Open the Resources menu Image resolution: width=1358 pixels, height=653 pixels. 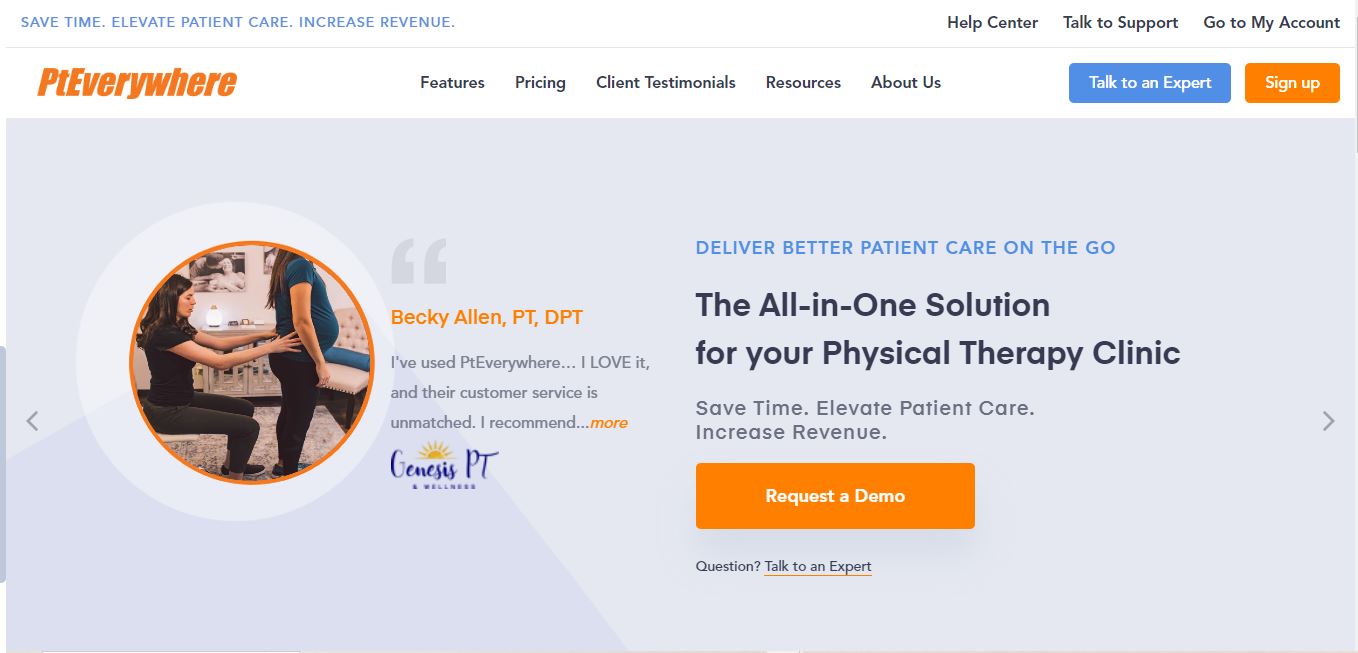(x=803, y=83)
